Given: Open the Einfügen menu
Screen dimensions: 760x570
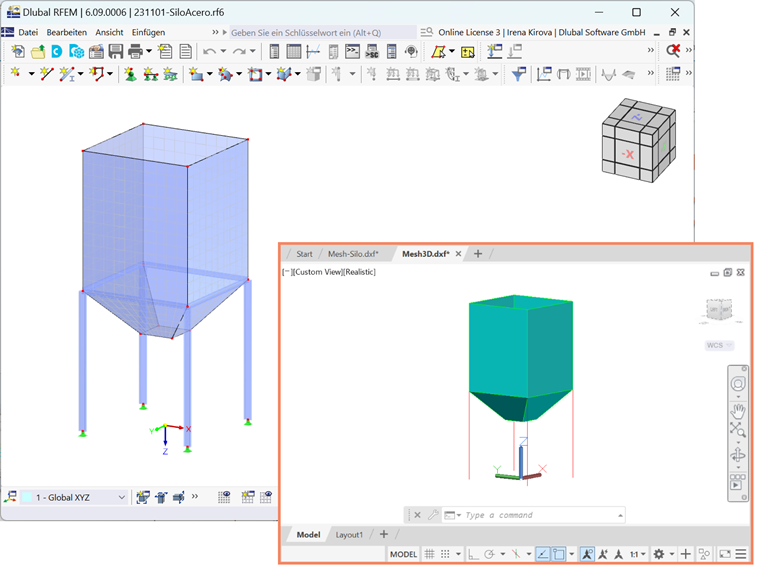Looking at the screenshot, I should (148, 32).
